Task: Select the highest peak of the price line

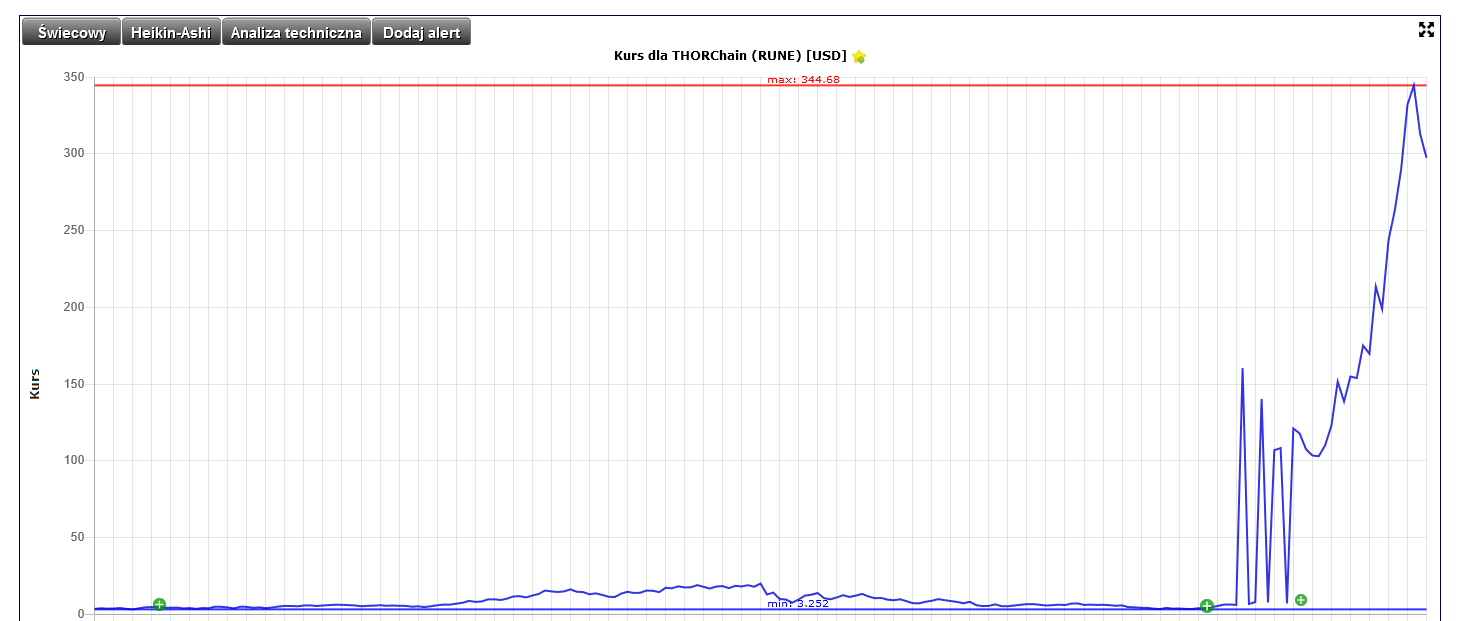Action: pos(1414,85)
